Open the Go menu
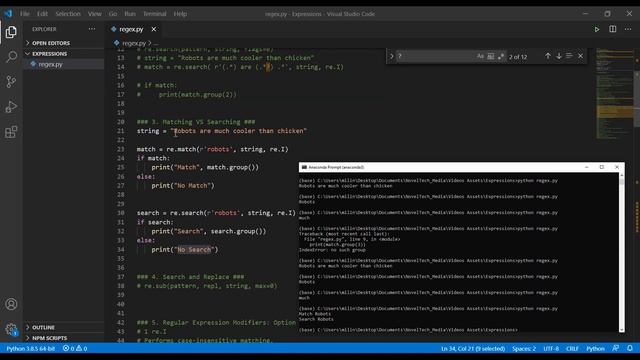The width and height of the screenshot is (640, 360). (x=113, y=13)
